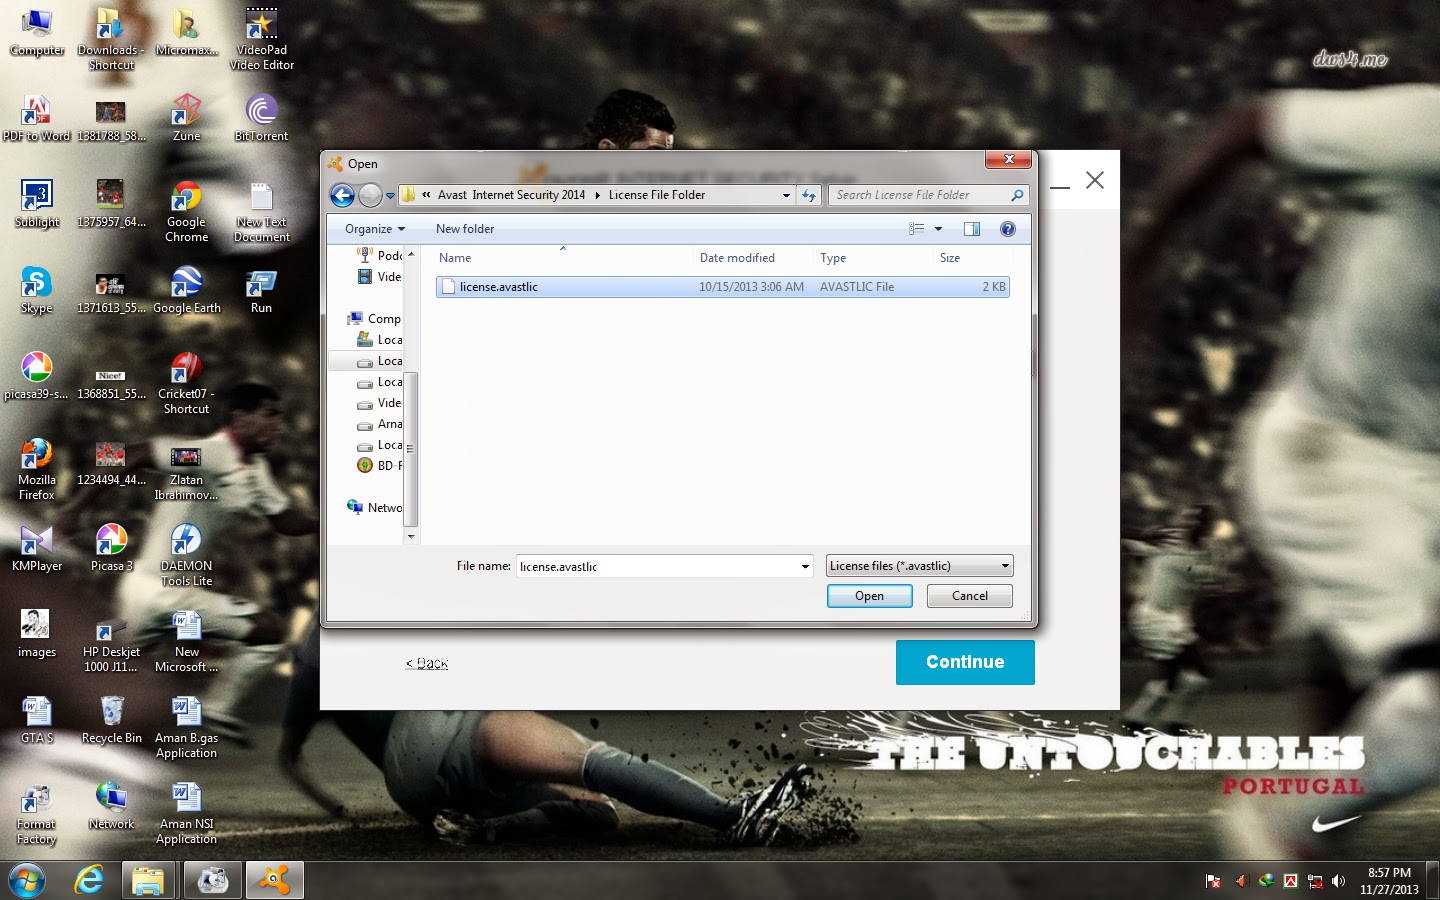Select the Format Factory desktop icon

click(x=36, y=813)
